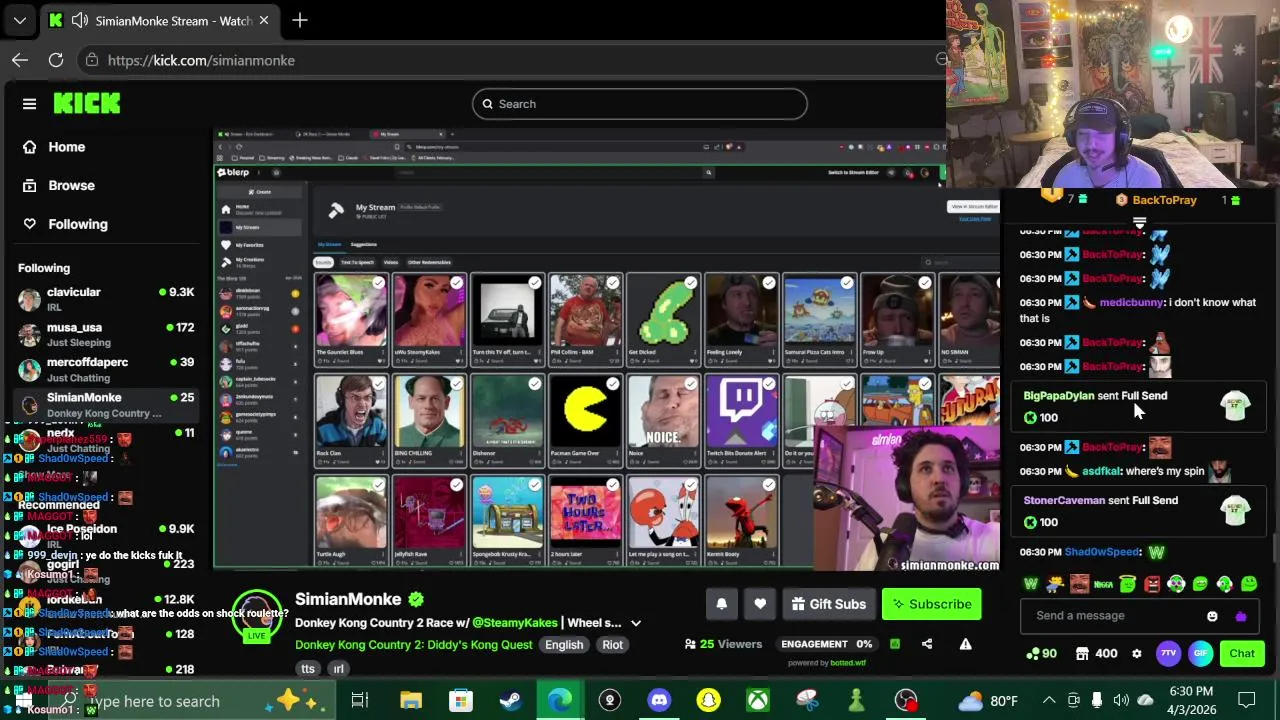1280x720 pixels.
Task: Click the chat panel scrollbar
Action: point(1274,548)
